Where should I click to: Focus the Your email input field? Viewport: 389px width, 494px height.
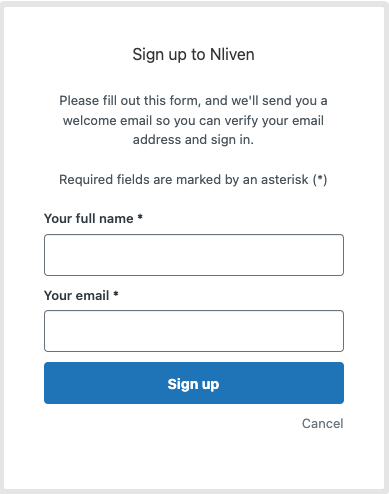(194, 331)
